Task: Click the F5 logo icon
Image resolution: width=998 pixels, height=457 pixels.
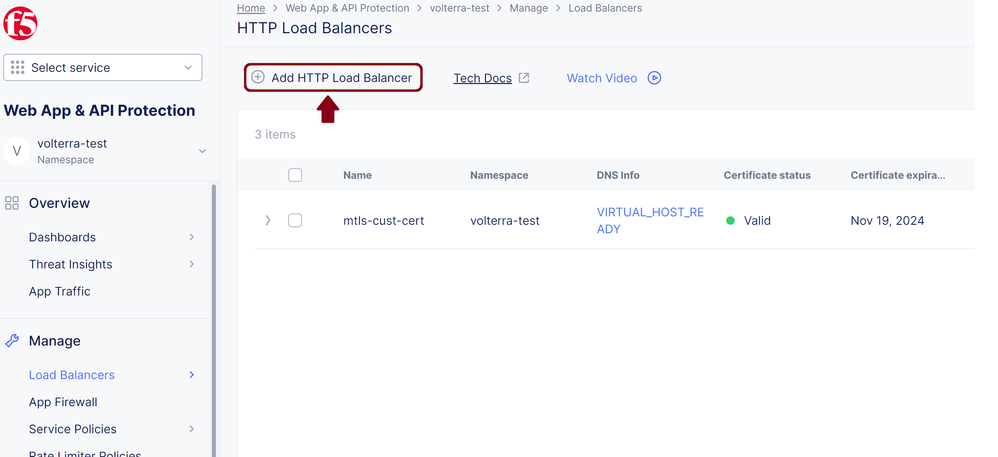Action: click(x=20, y=22)
